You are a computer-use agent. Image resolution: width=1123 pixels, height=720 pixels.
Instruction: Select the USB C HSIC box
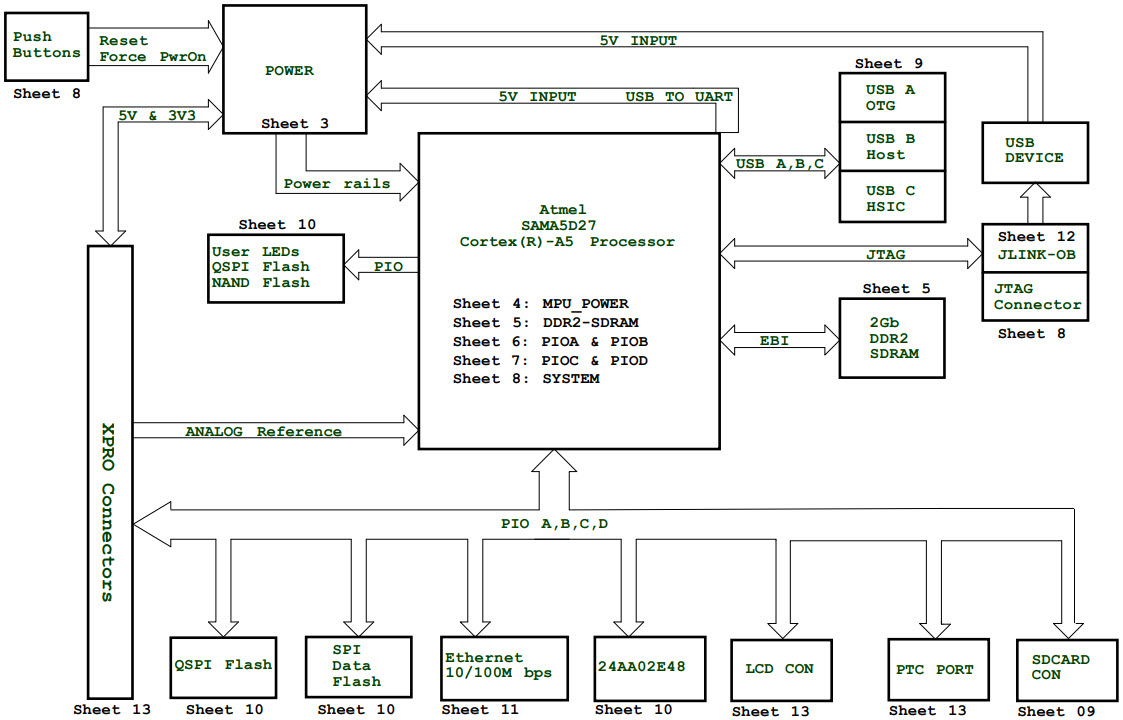tap(891, 197)
